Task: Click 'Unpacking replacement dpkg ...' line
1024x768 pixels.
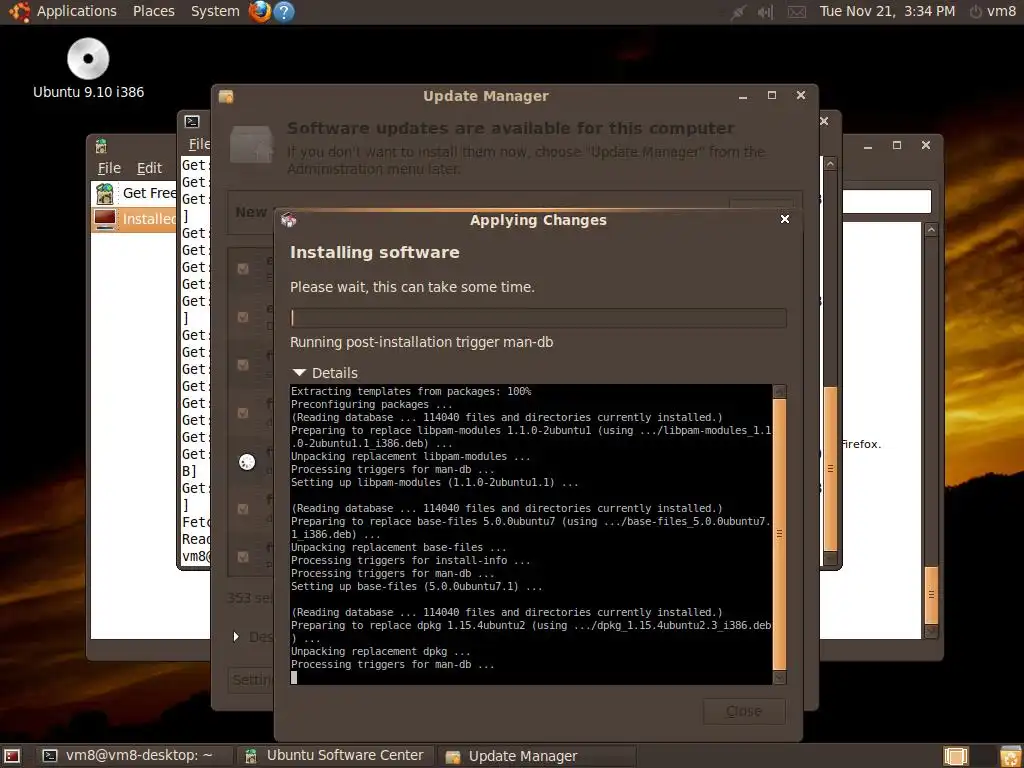Action: pyautogui.click(x=381, y=651)
